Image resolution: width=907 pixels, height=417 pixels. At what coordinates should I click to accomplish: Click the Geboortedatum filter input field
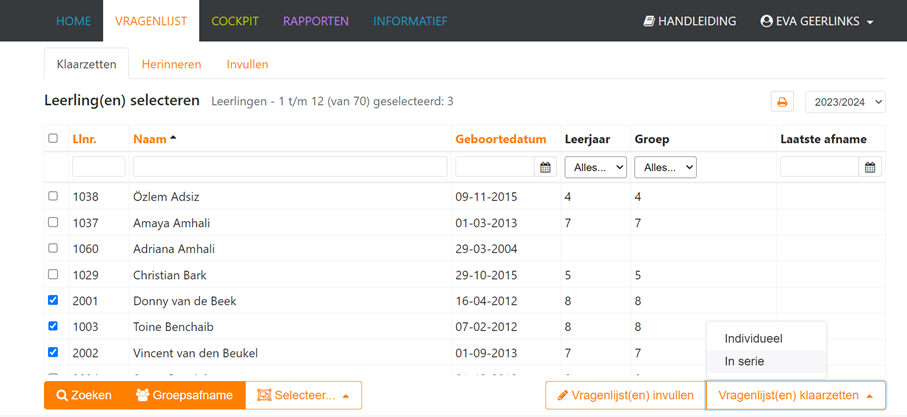coord(495,167)
